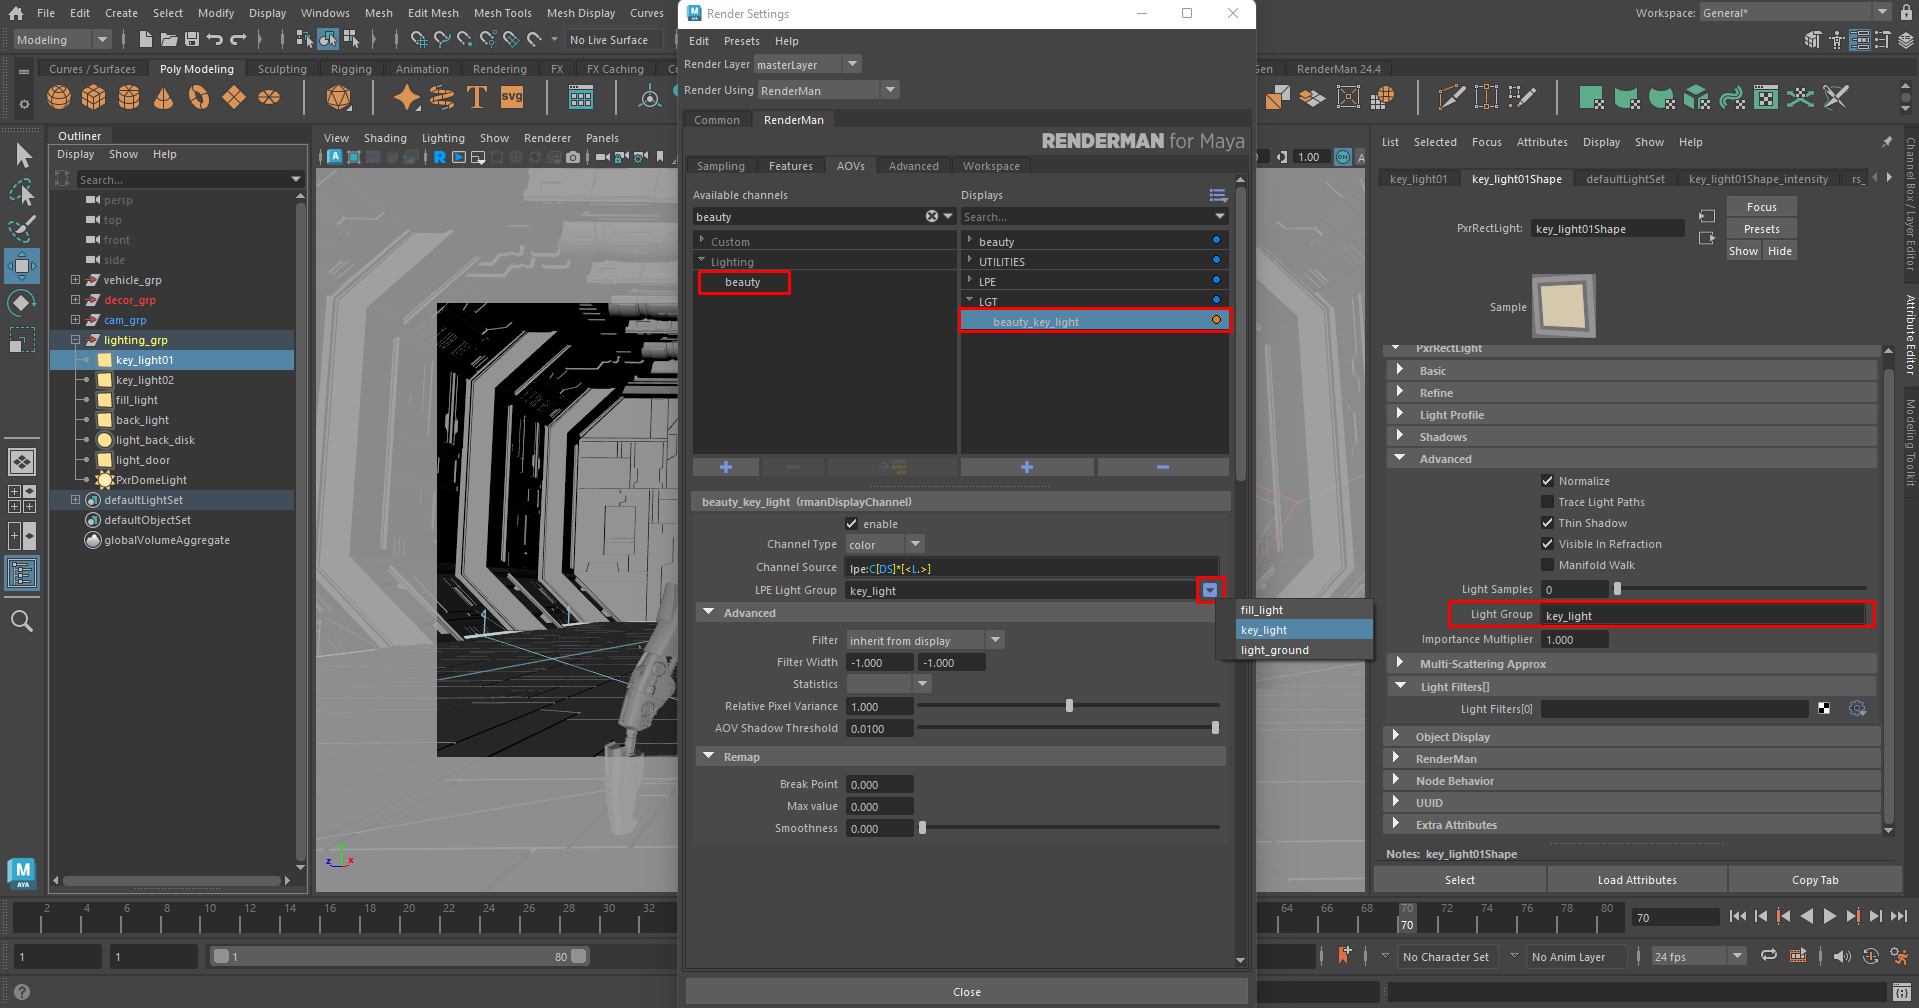
Task: Toggle the channel enable checkbox
Action: 852,524
